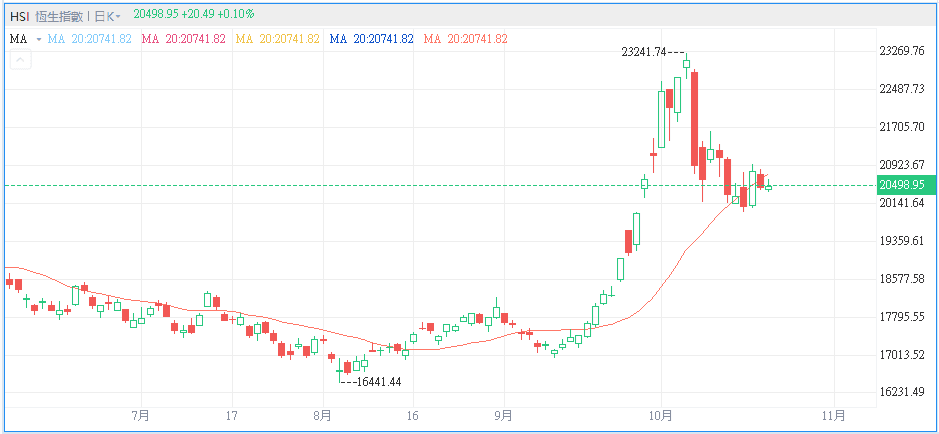Click the 11月 date axis label
Image resolution: width=939 pixels, height=434 pixels.
[835, 414]
